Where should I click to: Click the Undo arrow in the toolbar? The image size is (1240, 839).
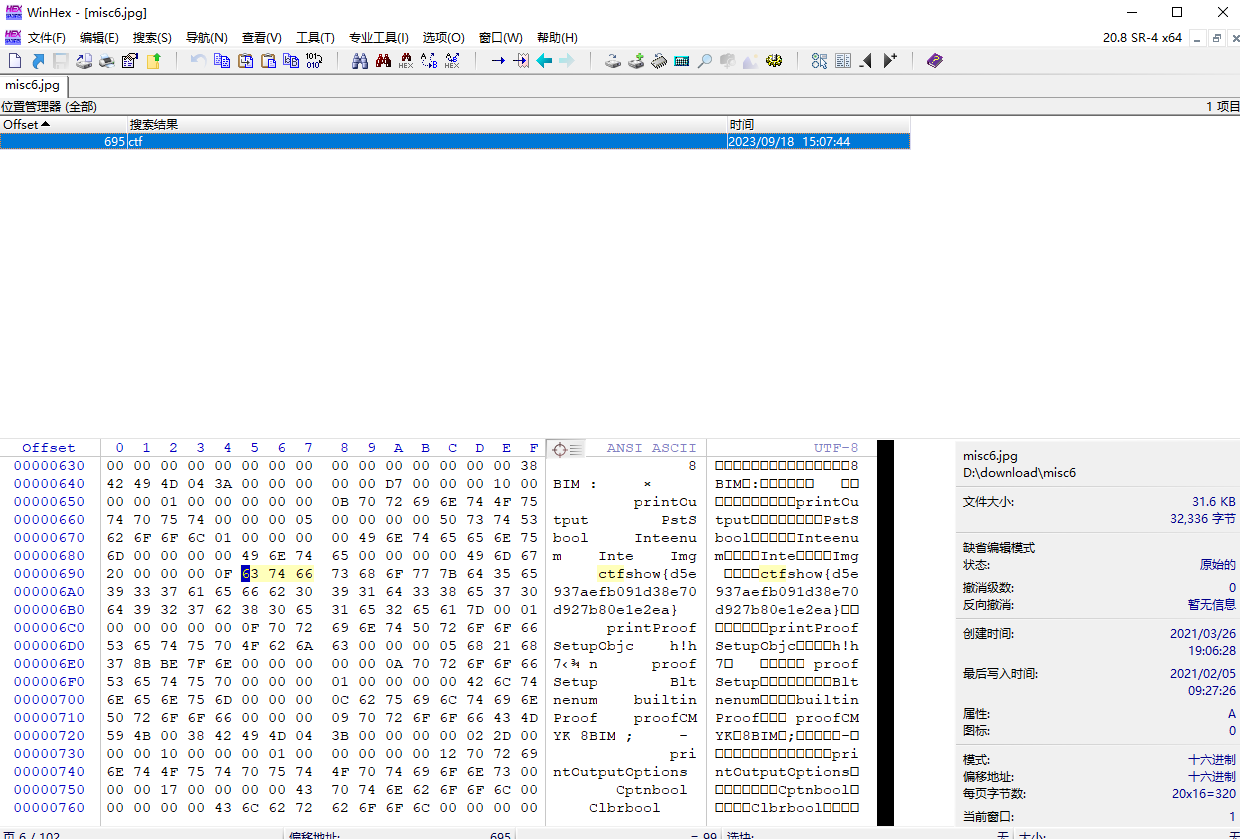pos(198,61)
